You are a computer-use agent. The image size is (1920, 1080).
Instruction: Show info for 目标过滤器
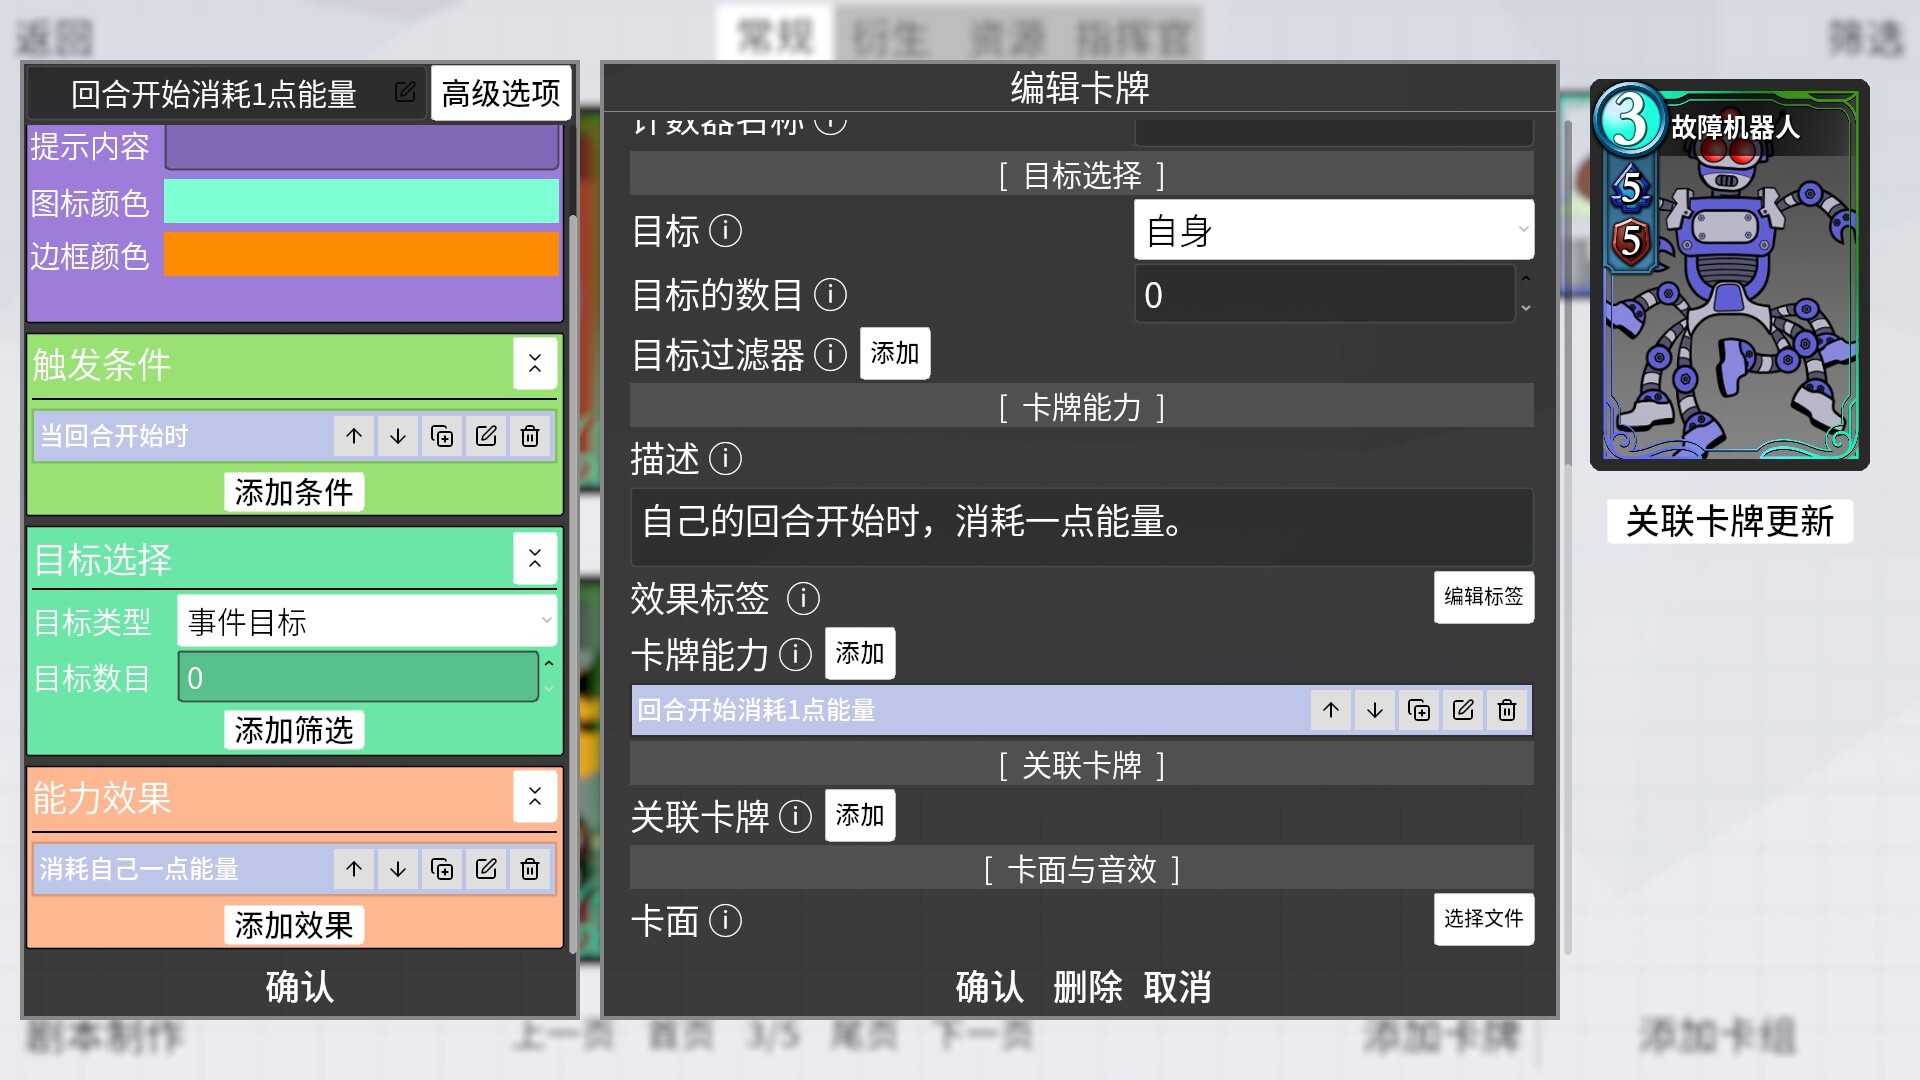pyautogui.click(x=830, y=354)
